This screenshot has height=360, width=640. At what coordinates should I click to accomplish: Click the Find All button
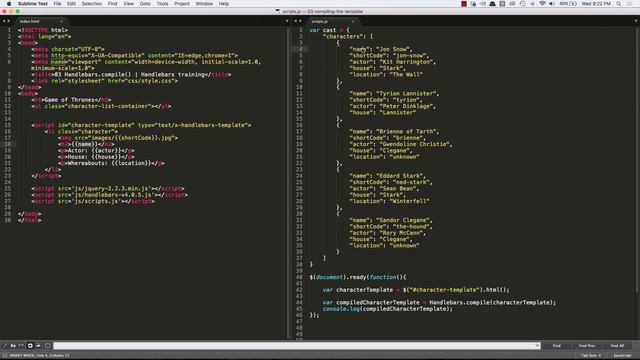click(x=617, y=346)
